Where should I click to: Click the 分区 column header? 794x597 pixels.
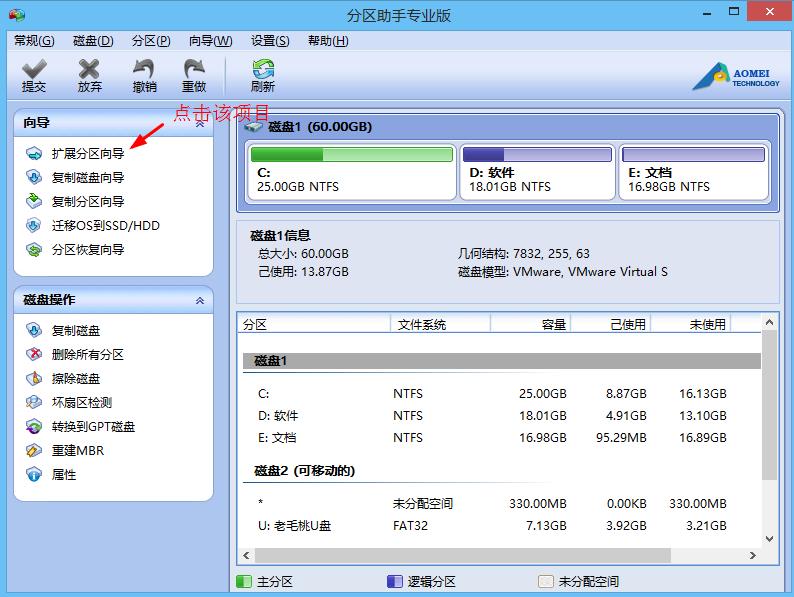[x=314, y=324]
